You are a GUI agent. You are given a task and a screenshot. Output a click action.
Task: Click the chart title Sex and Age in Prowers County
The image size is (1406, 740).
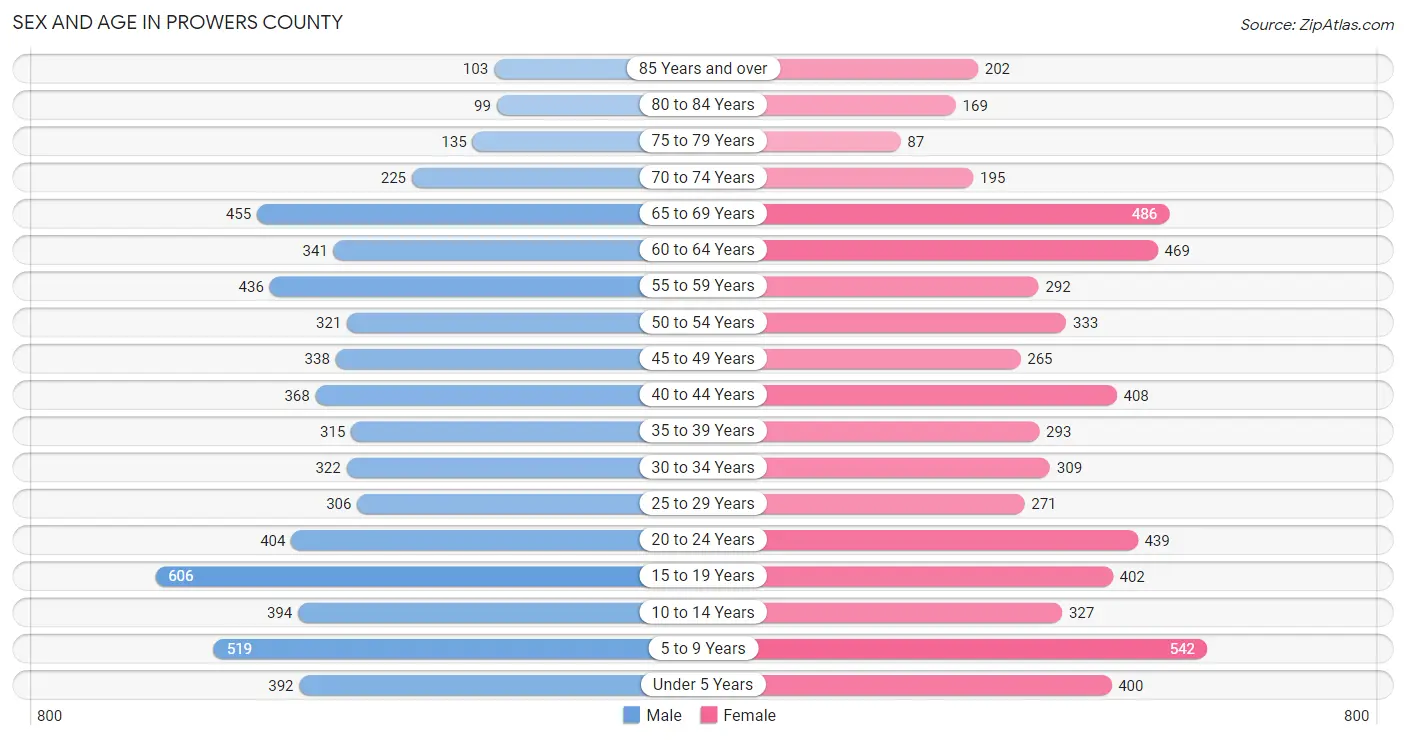tap(177, 22)
